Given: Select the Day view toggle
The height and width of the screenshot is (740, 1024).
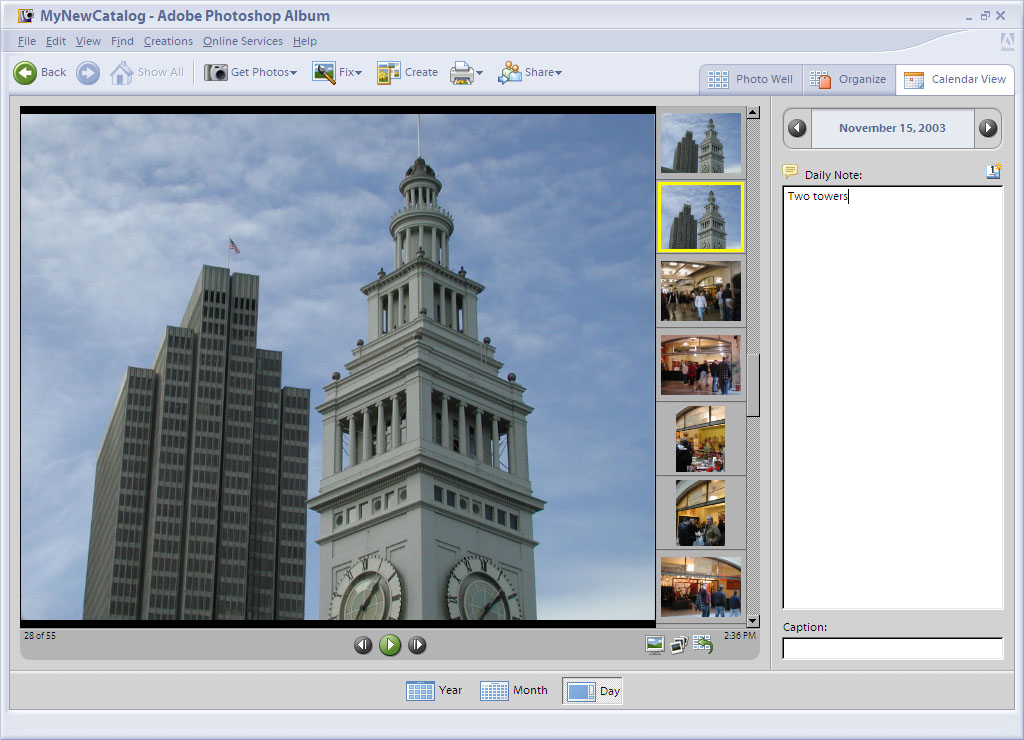Looking at the screenshot, I should point(593,691).
